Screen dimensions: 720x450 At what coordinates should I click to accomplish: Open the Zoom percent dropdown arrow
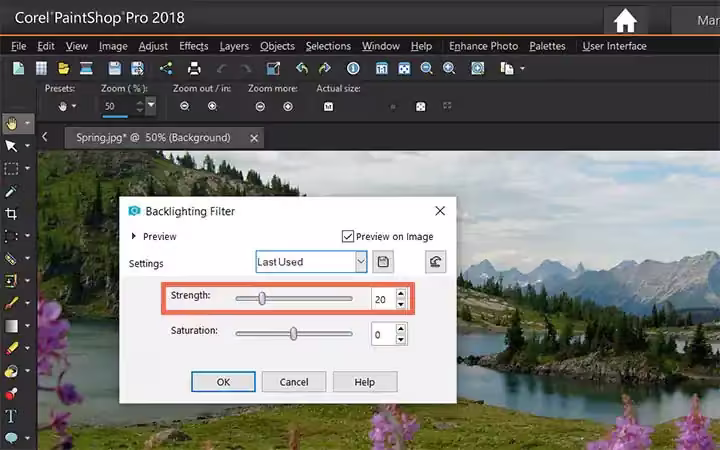(x=151, y=106)
